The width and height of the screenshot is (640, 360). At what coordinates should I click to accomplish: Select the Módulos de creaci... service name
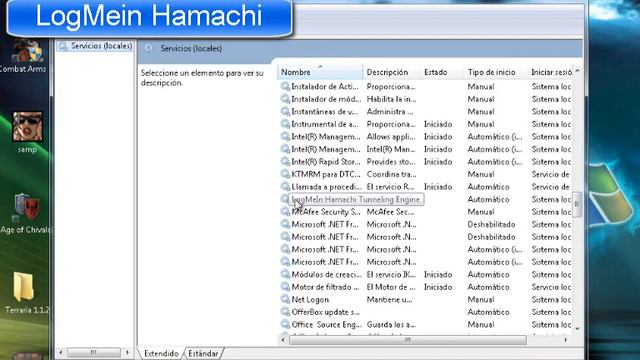(x=326, y=274)
